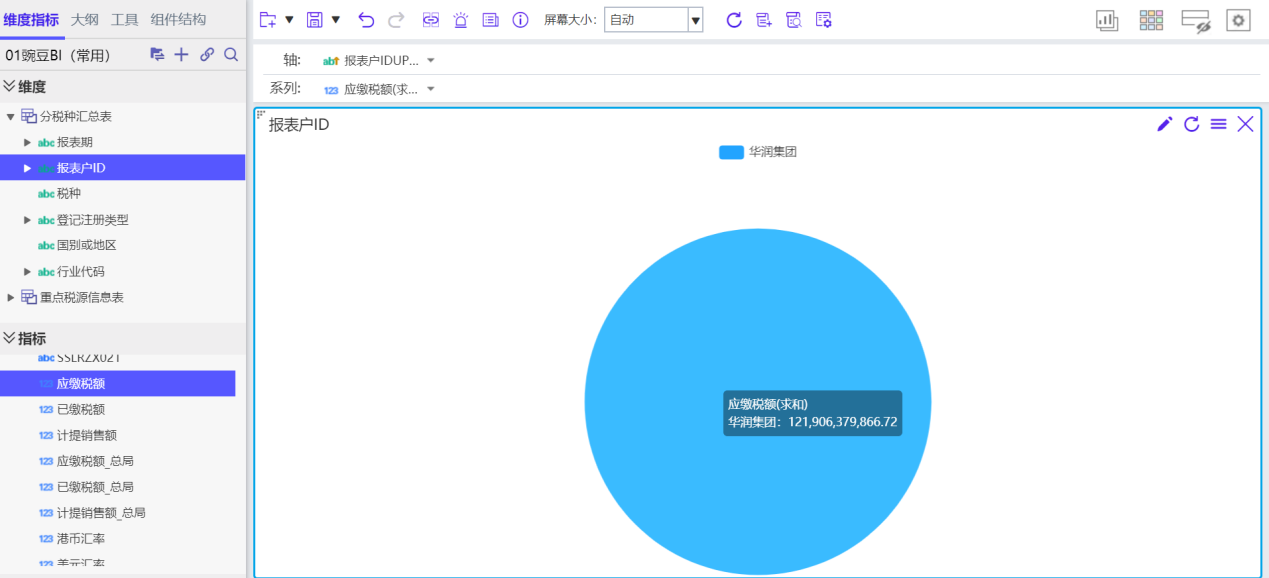This screenshot has height=578, width=1269.
Task: Select the 分税种汇总表 table
Action: (x=76, y=117)
